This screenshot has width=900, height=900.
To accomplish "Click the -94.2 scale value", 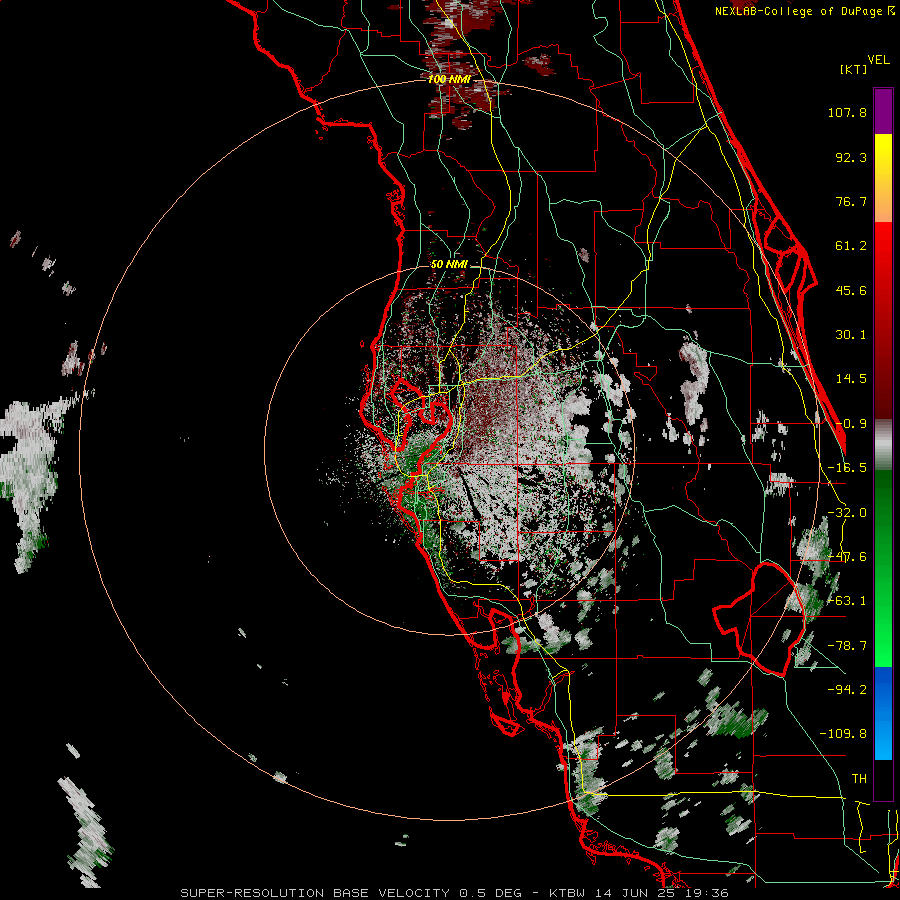I will click(847, 689).
